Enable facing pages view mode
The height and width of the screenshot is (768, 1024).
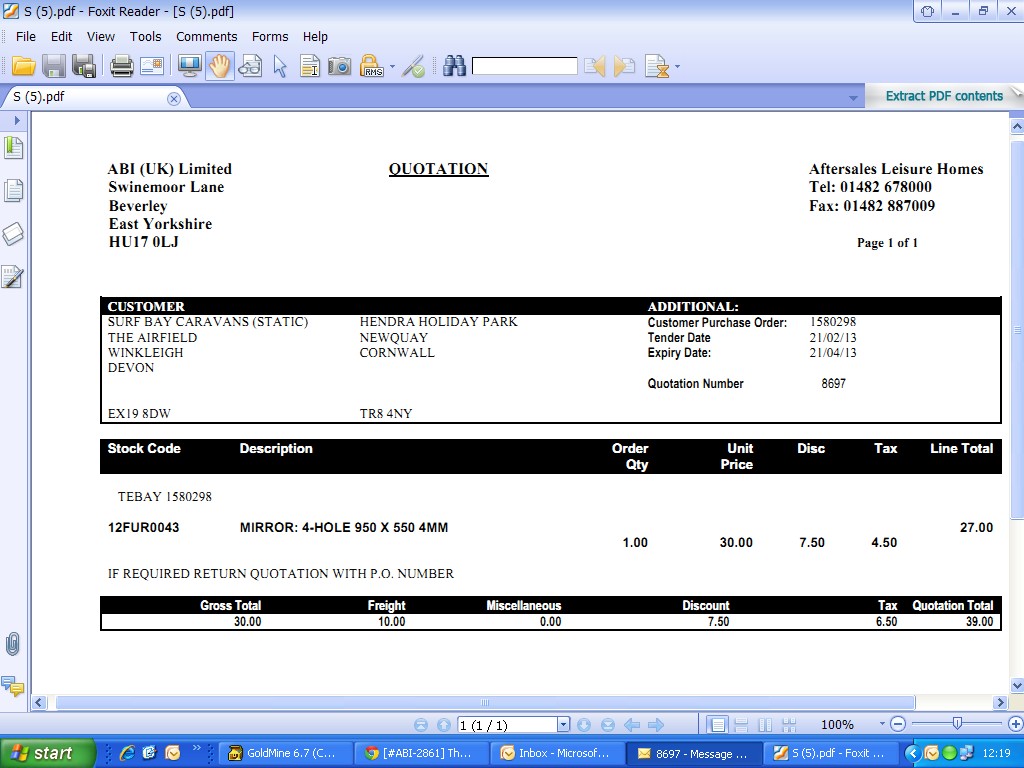pyautogui.click(x=765, y=725)
